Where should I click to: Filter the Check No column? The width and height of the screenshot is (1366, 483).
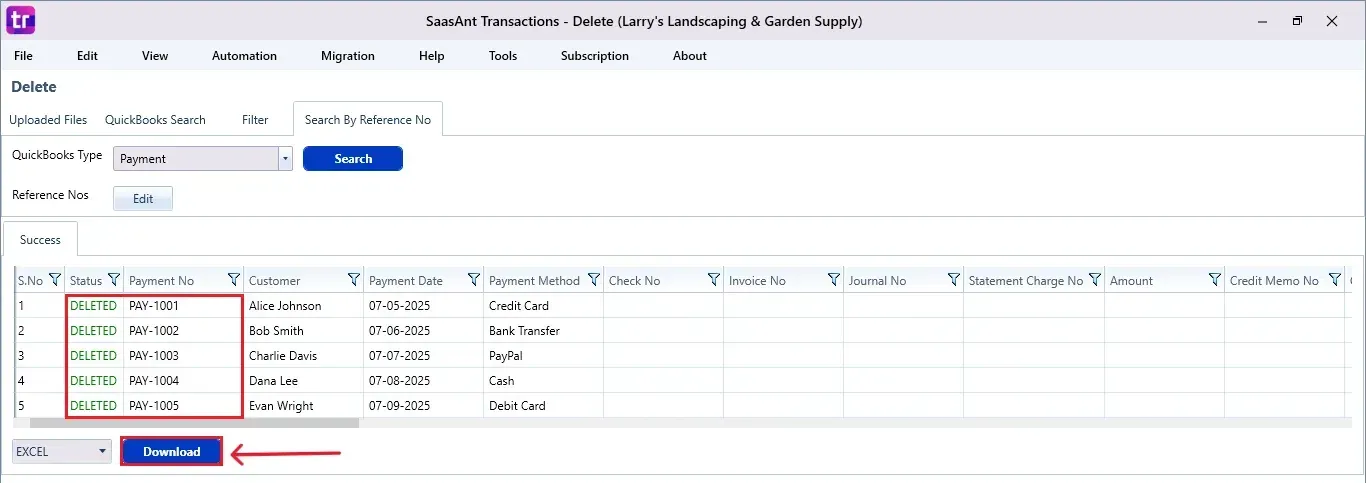(714, 280)
